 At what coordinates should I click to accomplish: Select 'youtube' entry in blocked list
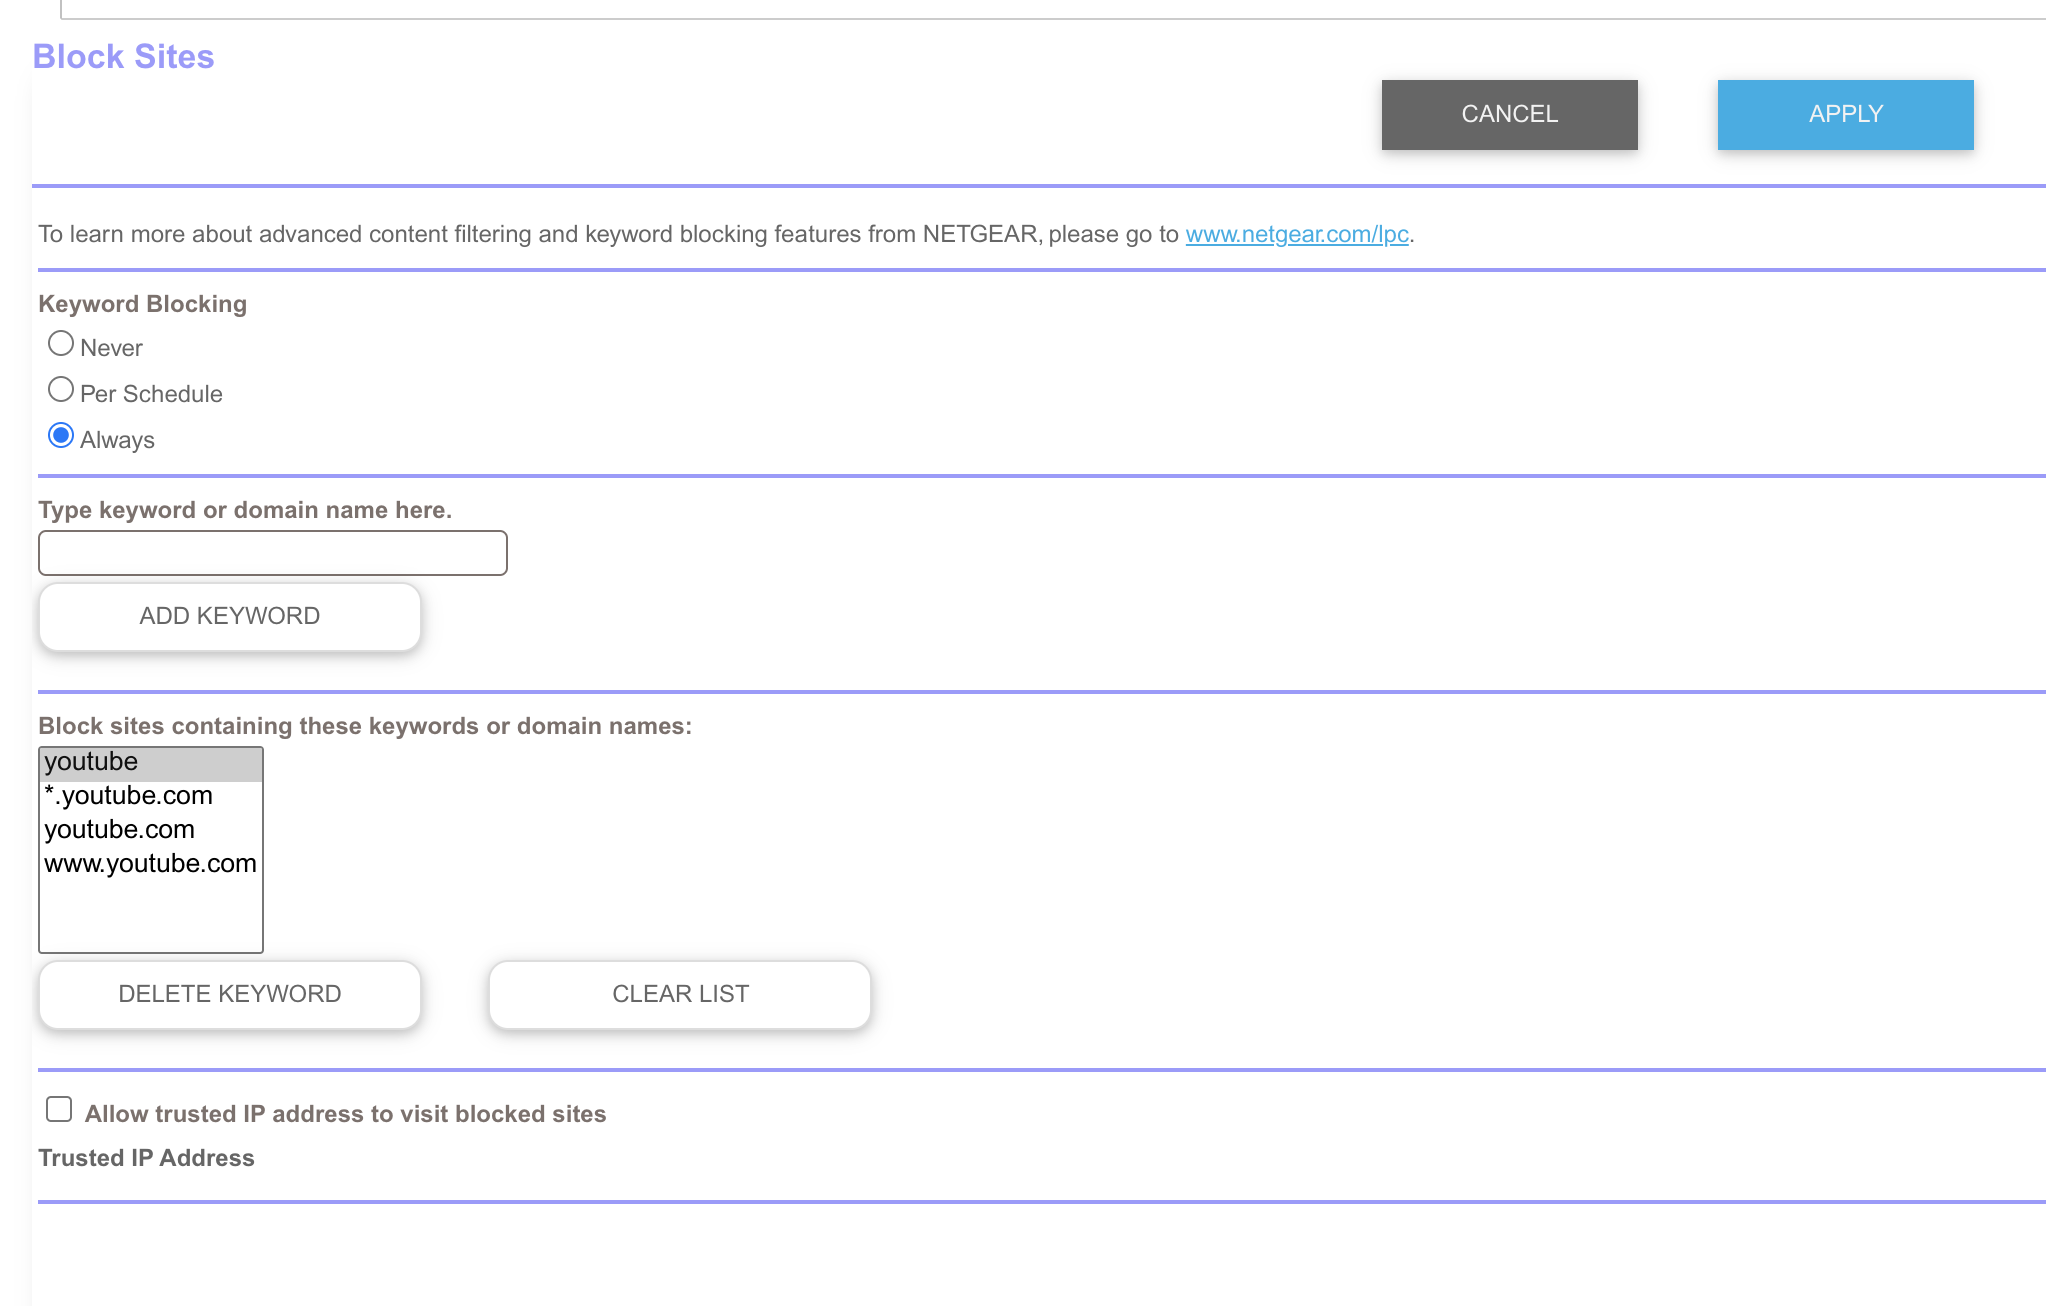tap(150, 762)
